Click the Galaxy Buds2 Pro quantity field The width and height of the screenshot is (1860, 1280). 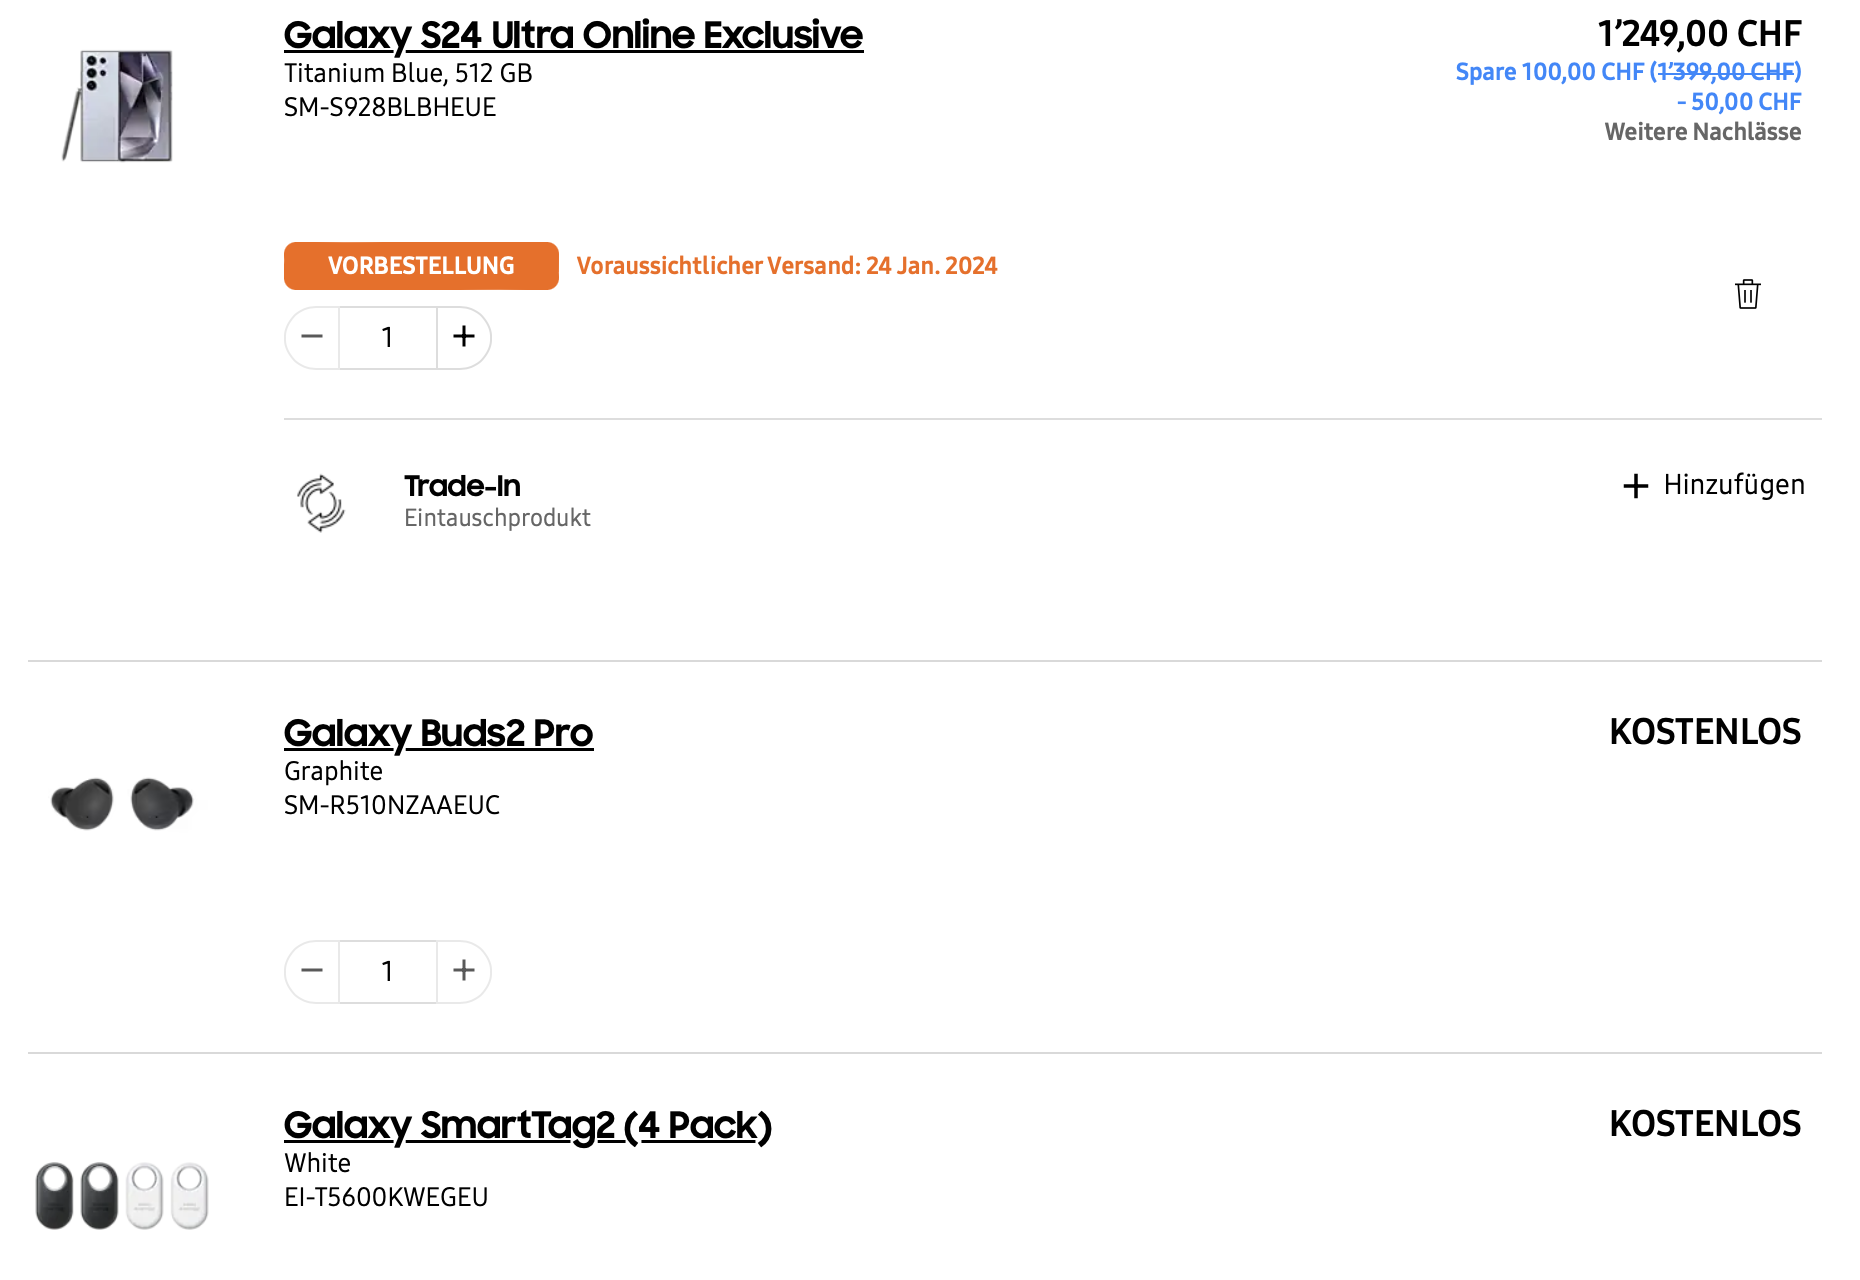coord(388,971)
